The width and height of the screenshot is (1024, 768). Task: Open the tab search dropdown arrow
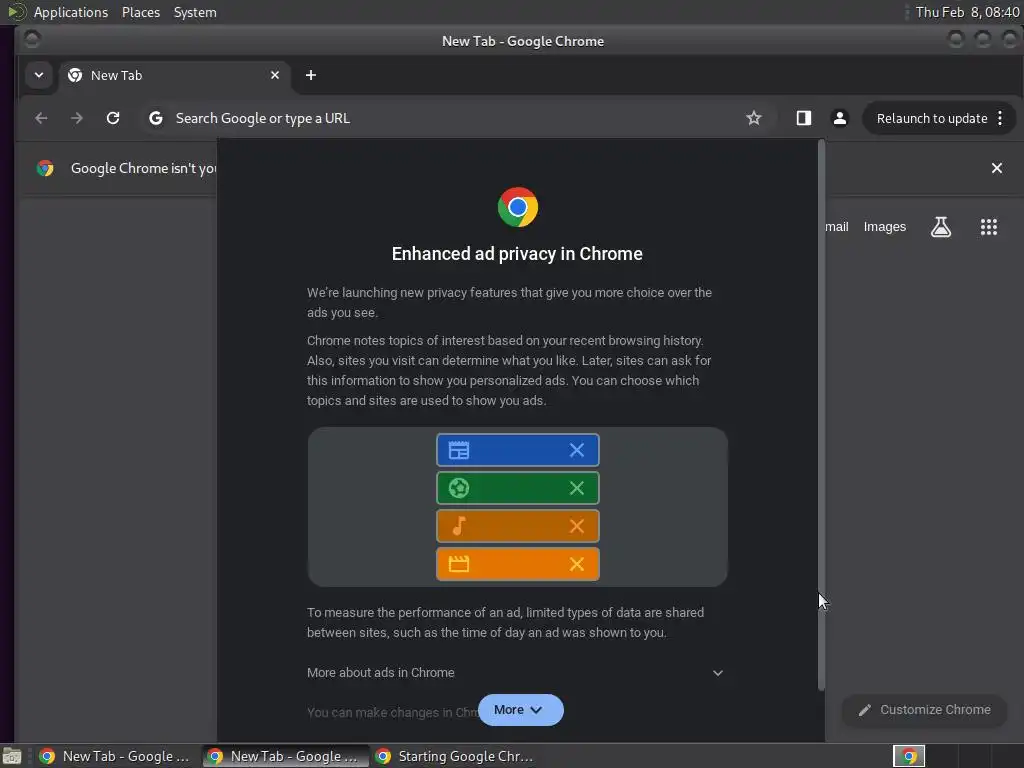39,75
